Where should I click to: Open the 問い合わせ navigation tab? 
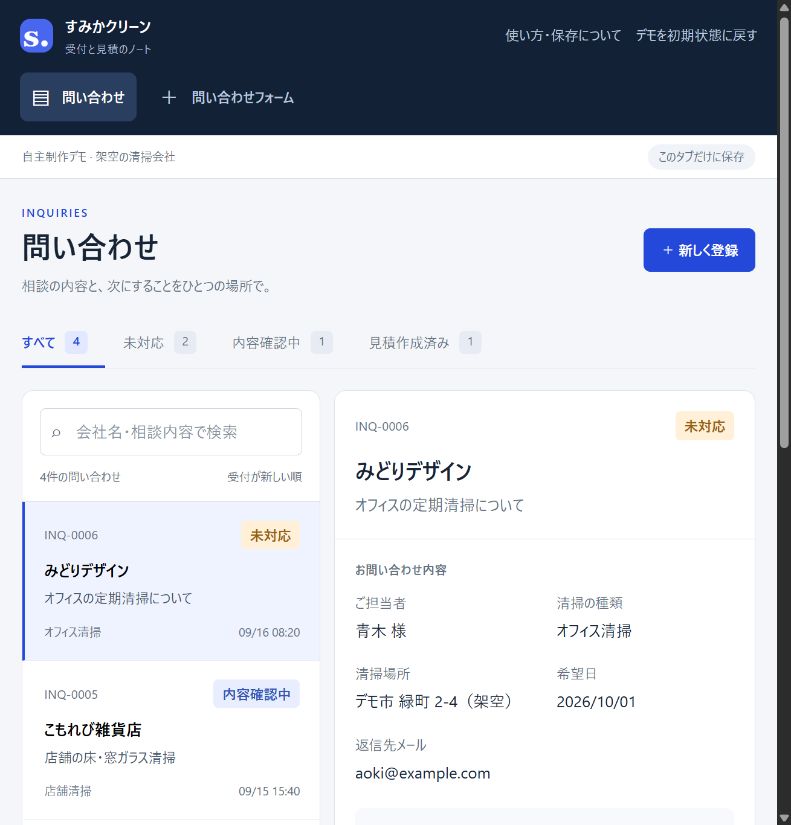78,97
